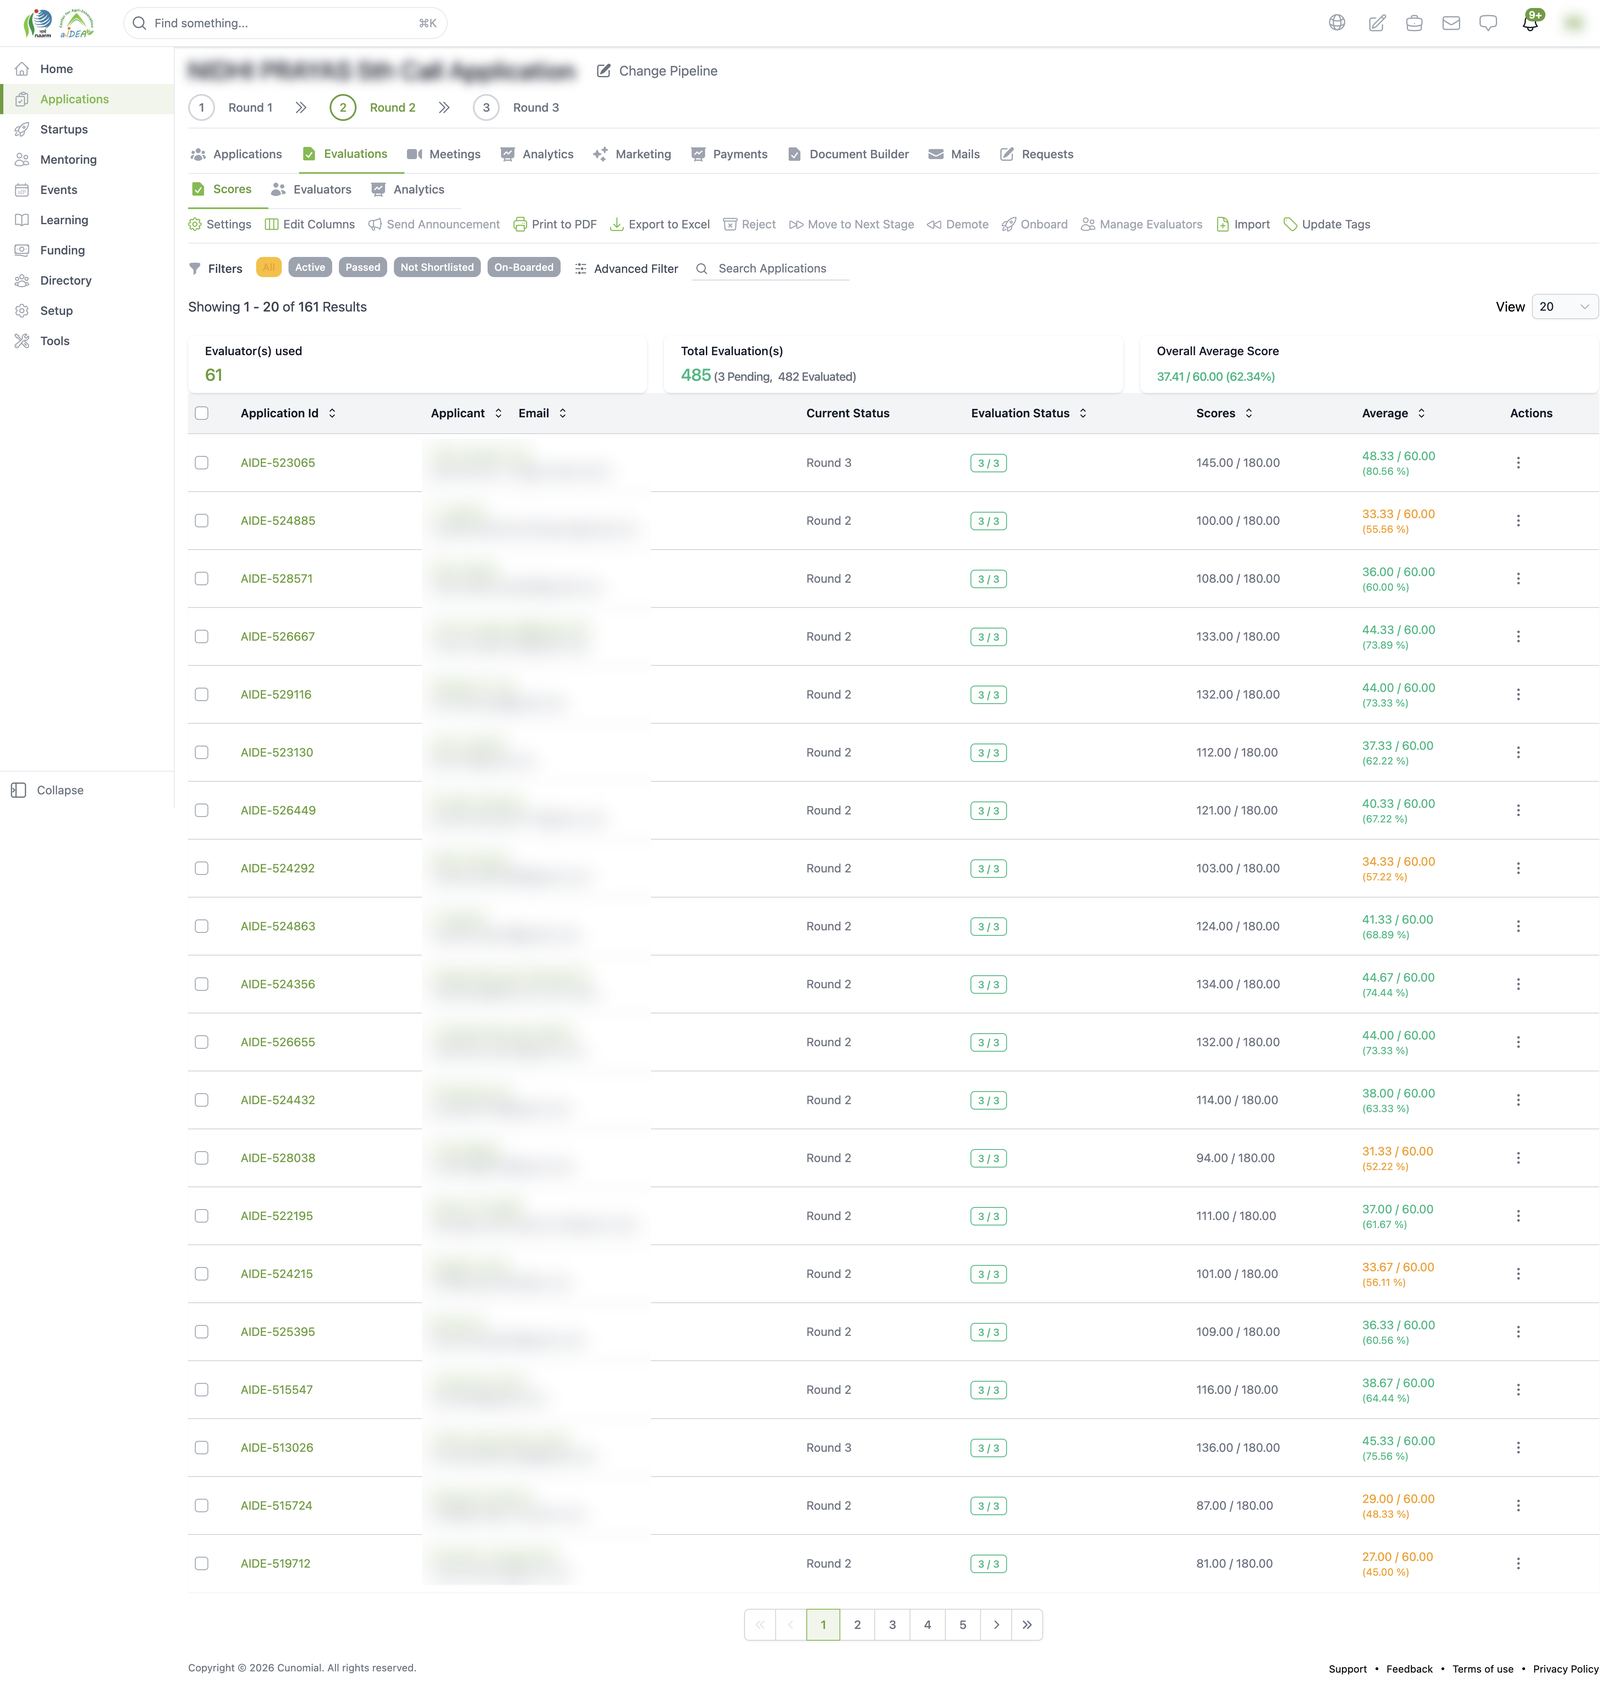Viewport: 1600px width, 1681px height.
Task: Check the box for AIDE-523065
Action: tap(202, 463)
